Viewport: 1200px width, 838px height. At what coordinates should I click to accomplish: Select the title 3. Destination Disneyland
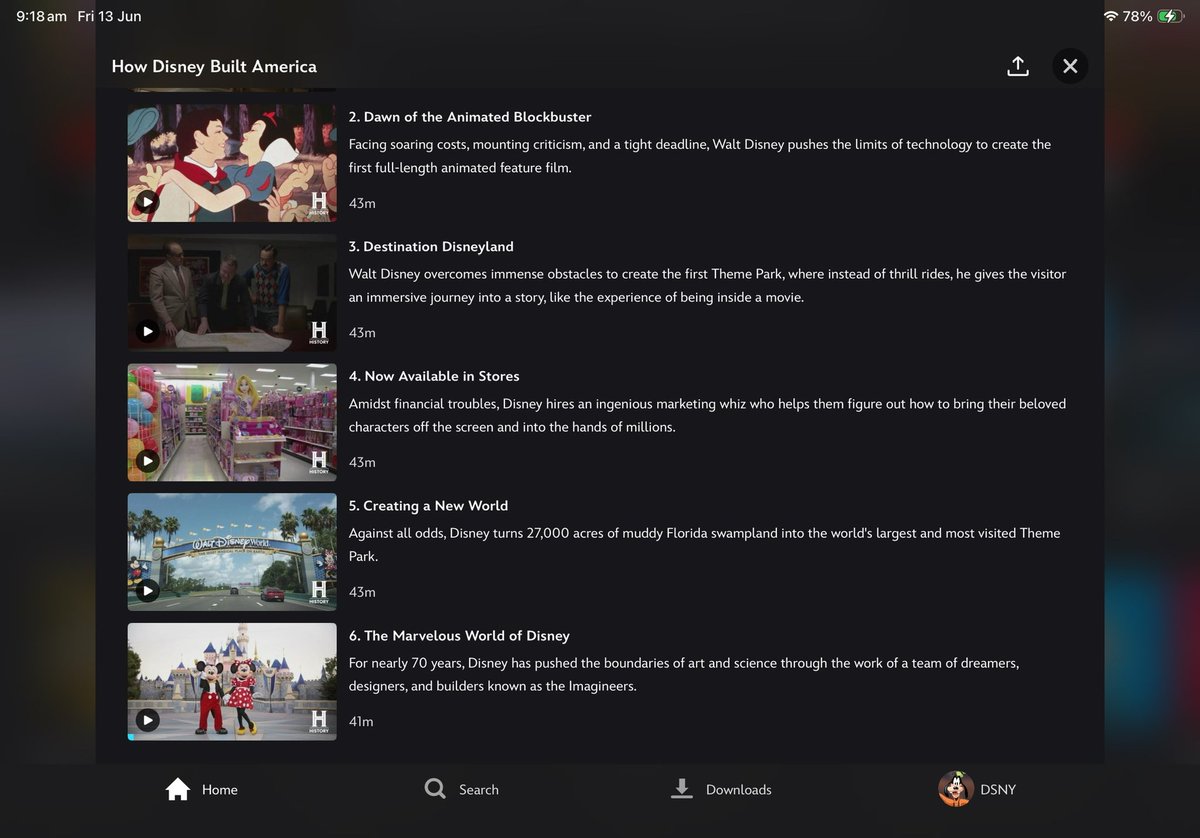(x=431, y=246)
